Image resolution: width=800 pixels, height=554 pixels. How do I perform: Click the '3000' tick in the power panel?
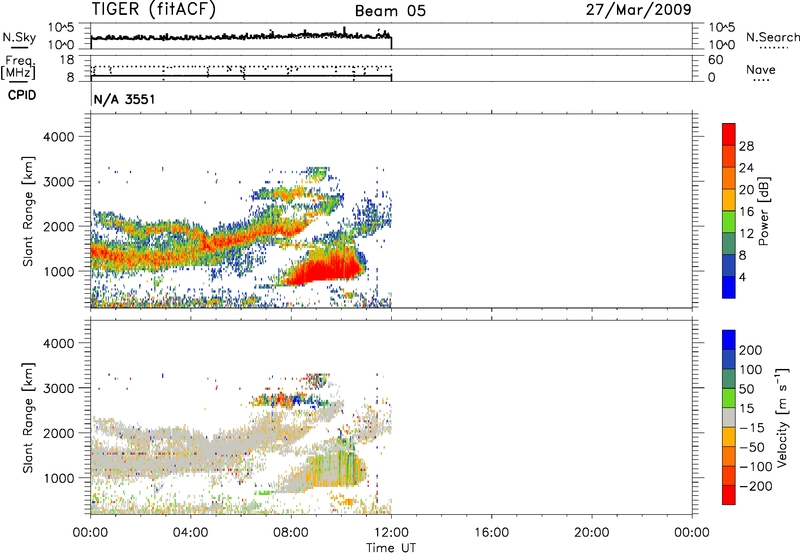[58, 182]
